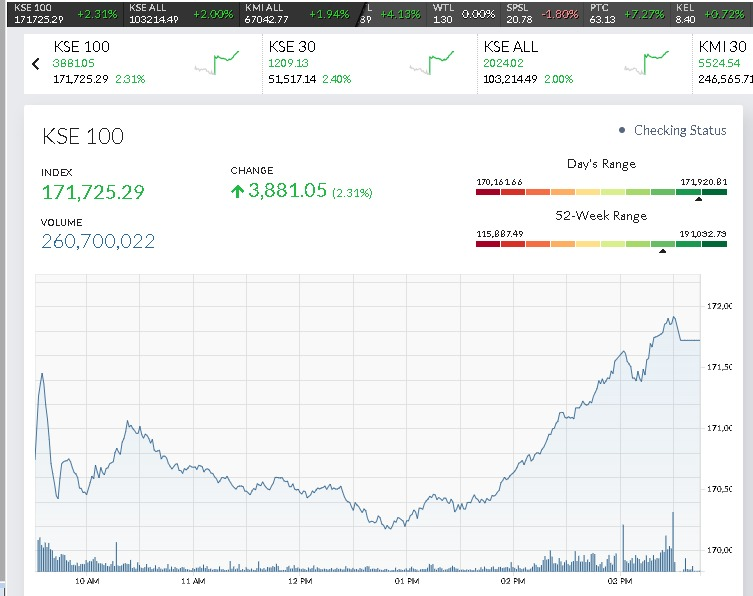
Task: Click the 12 PM time axis label
Action: click(x=300, y=581)
